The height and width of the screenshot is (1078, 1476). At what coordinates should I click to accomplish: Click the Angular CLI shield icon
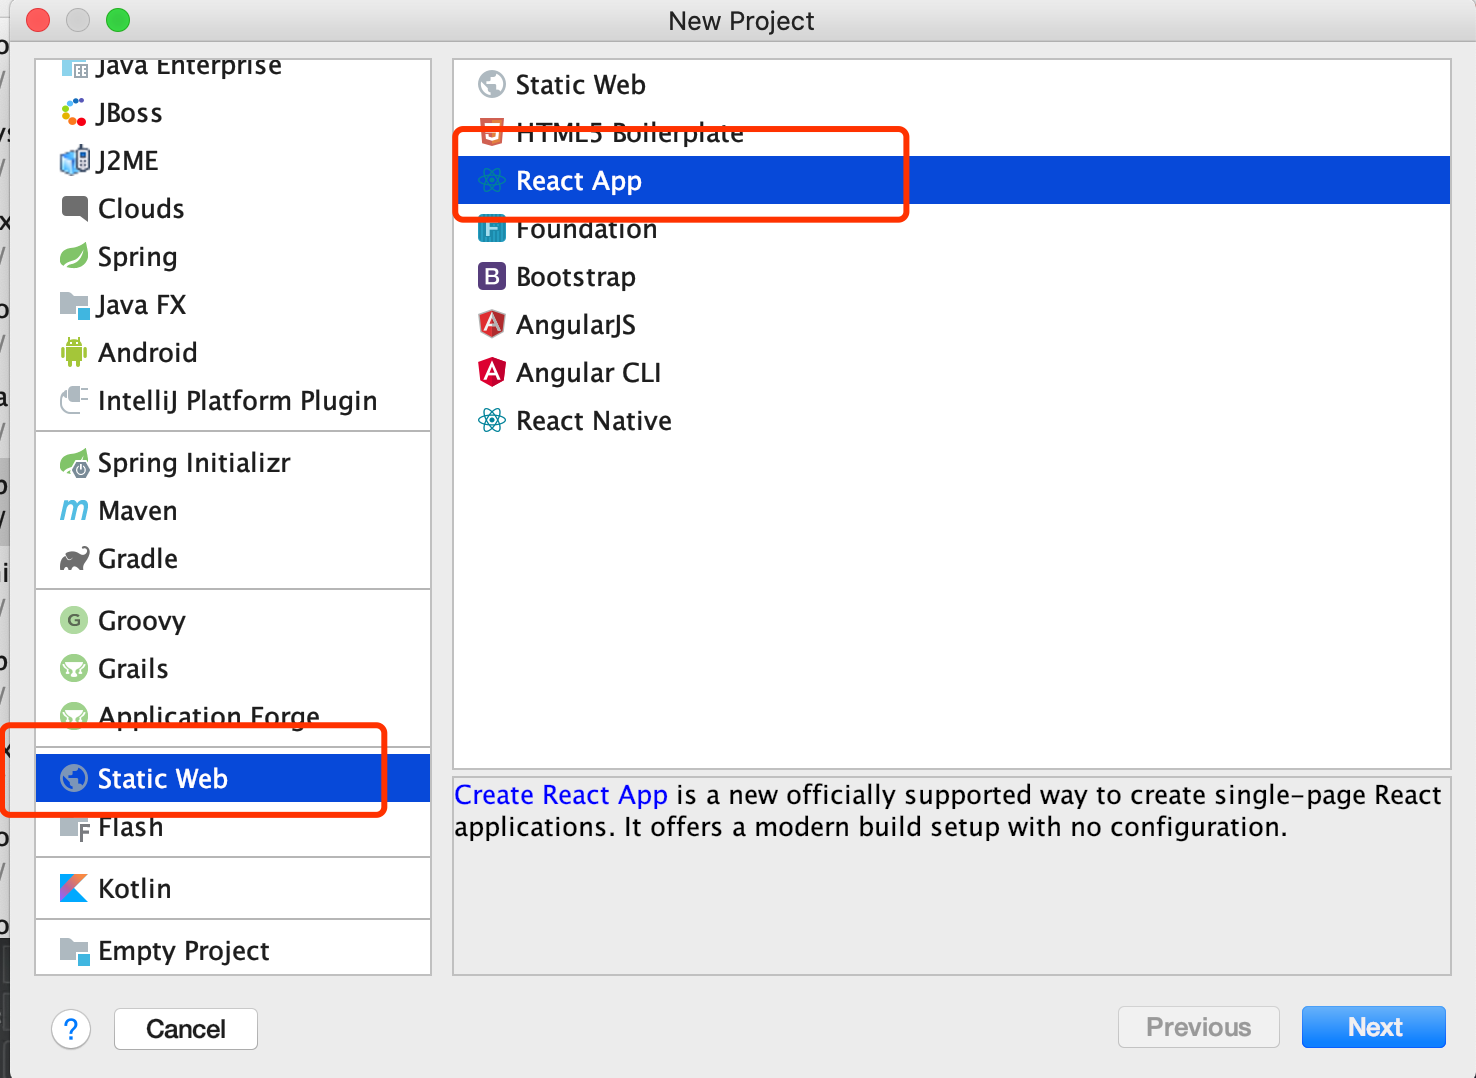pos(491,372)
